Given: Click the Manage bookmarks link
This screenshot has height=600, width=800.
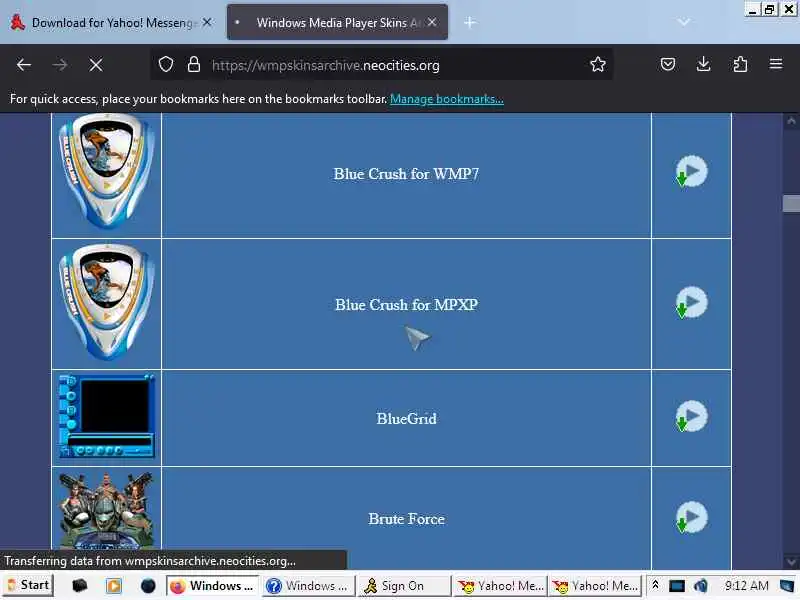Looking at the screenshot, I should (447, 99).
